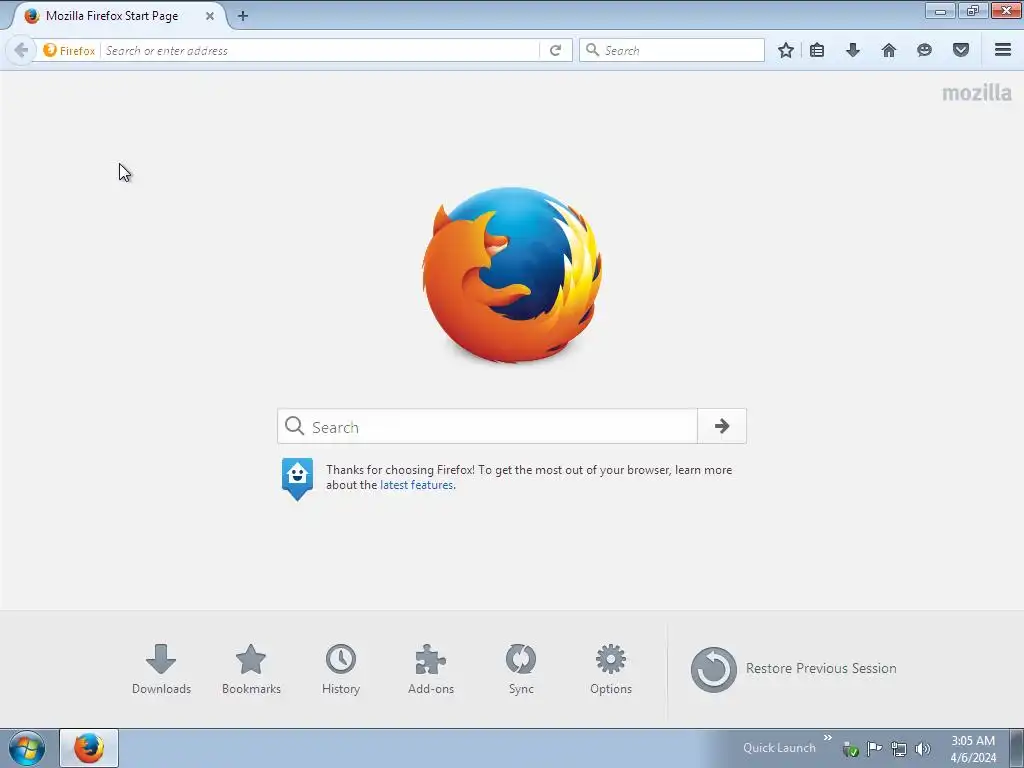Click the start page Search field
Viewport: 1024px width, 768px height.
(488, 426)
